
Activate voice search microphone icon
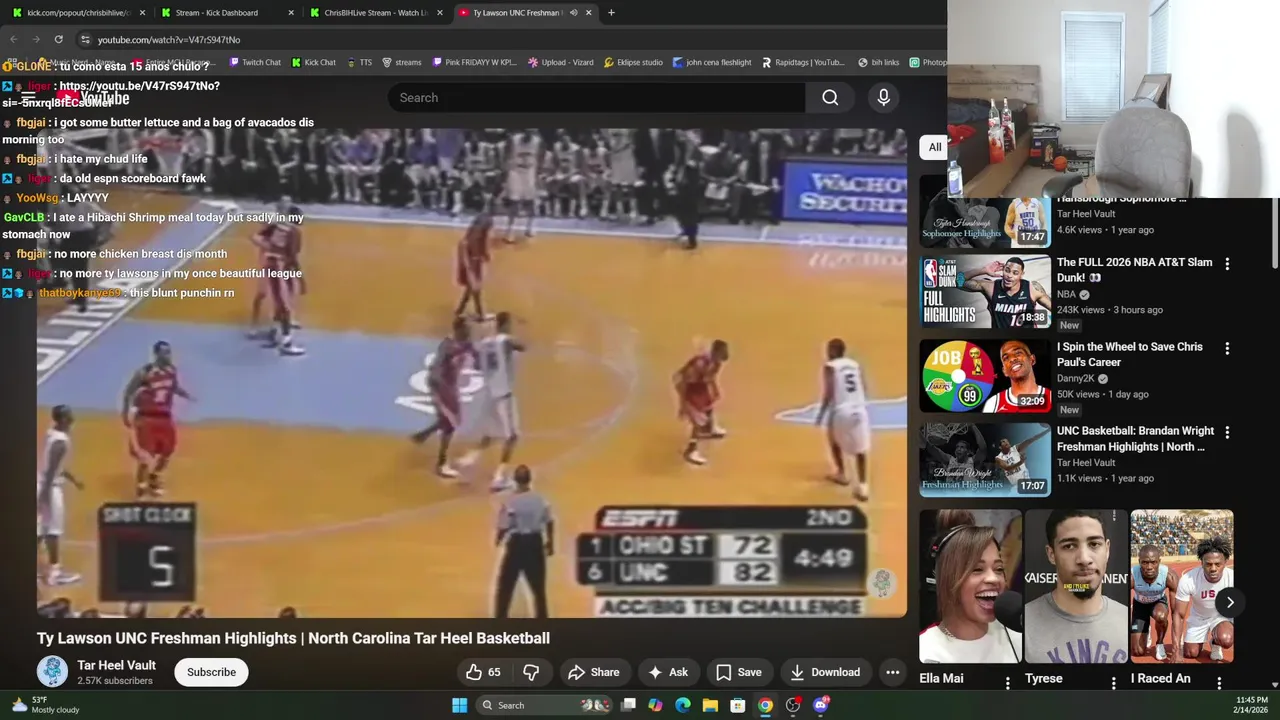pyautogui.click(x=883, y=97)
